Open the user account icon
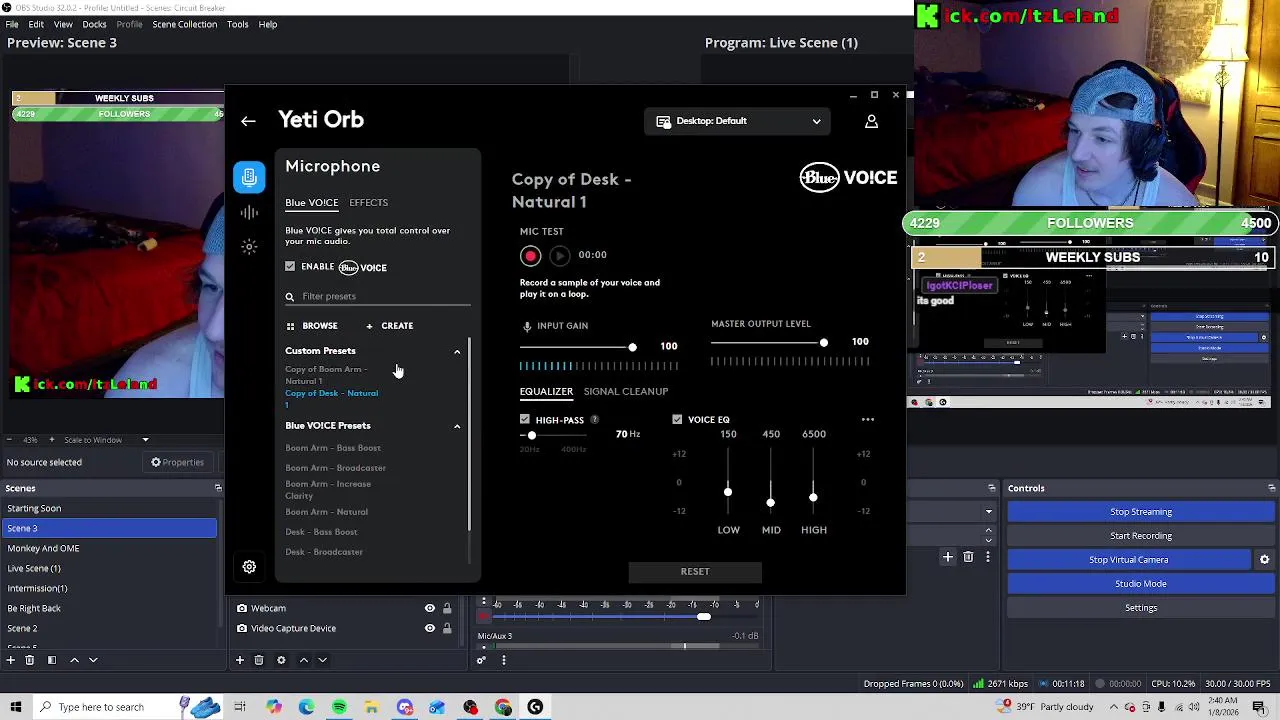 871,121
